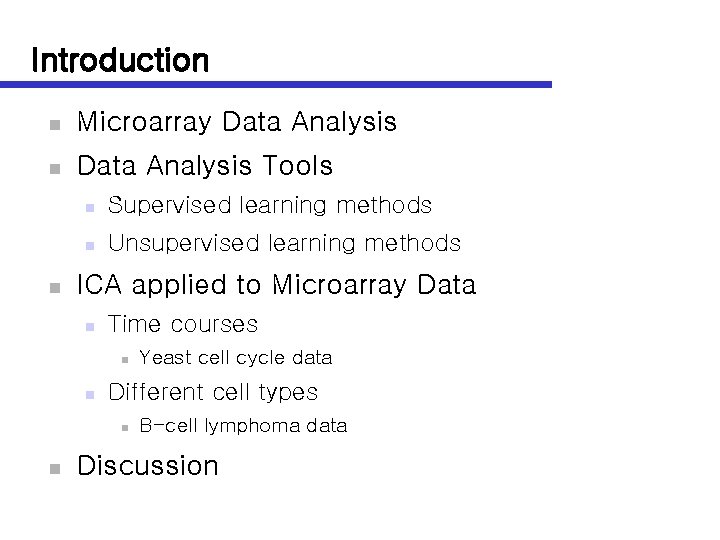Click the small bullet before 'Yeast cell cycle data'
Image resolution: width=720 pixels, height=540 pixels.
pyautogui.click(x=121, y=360)
